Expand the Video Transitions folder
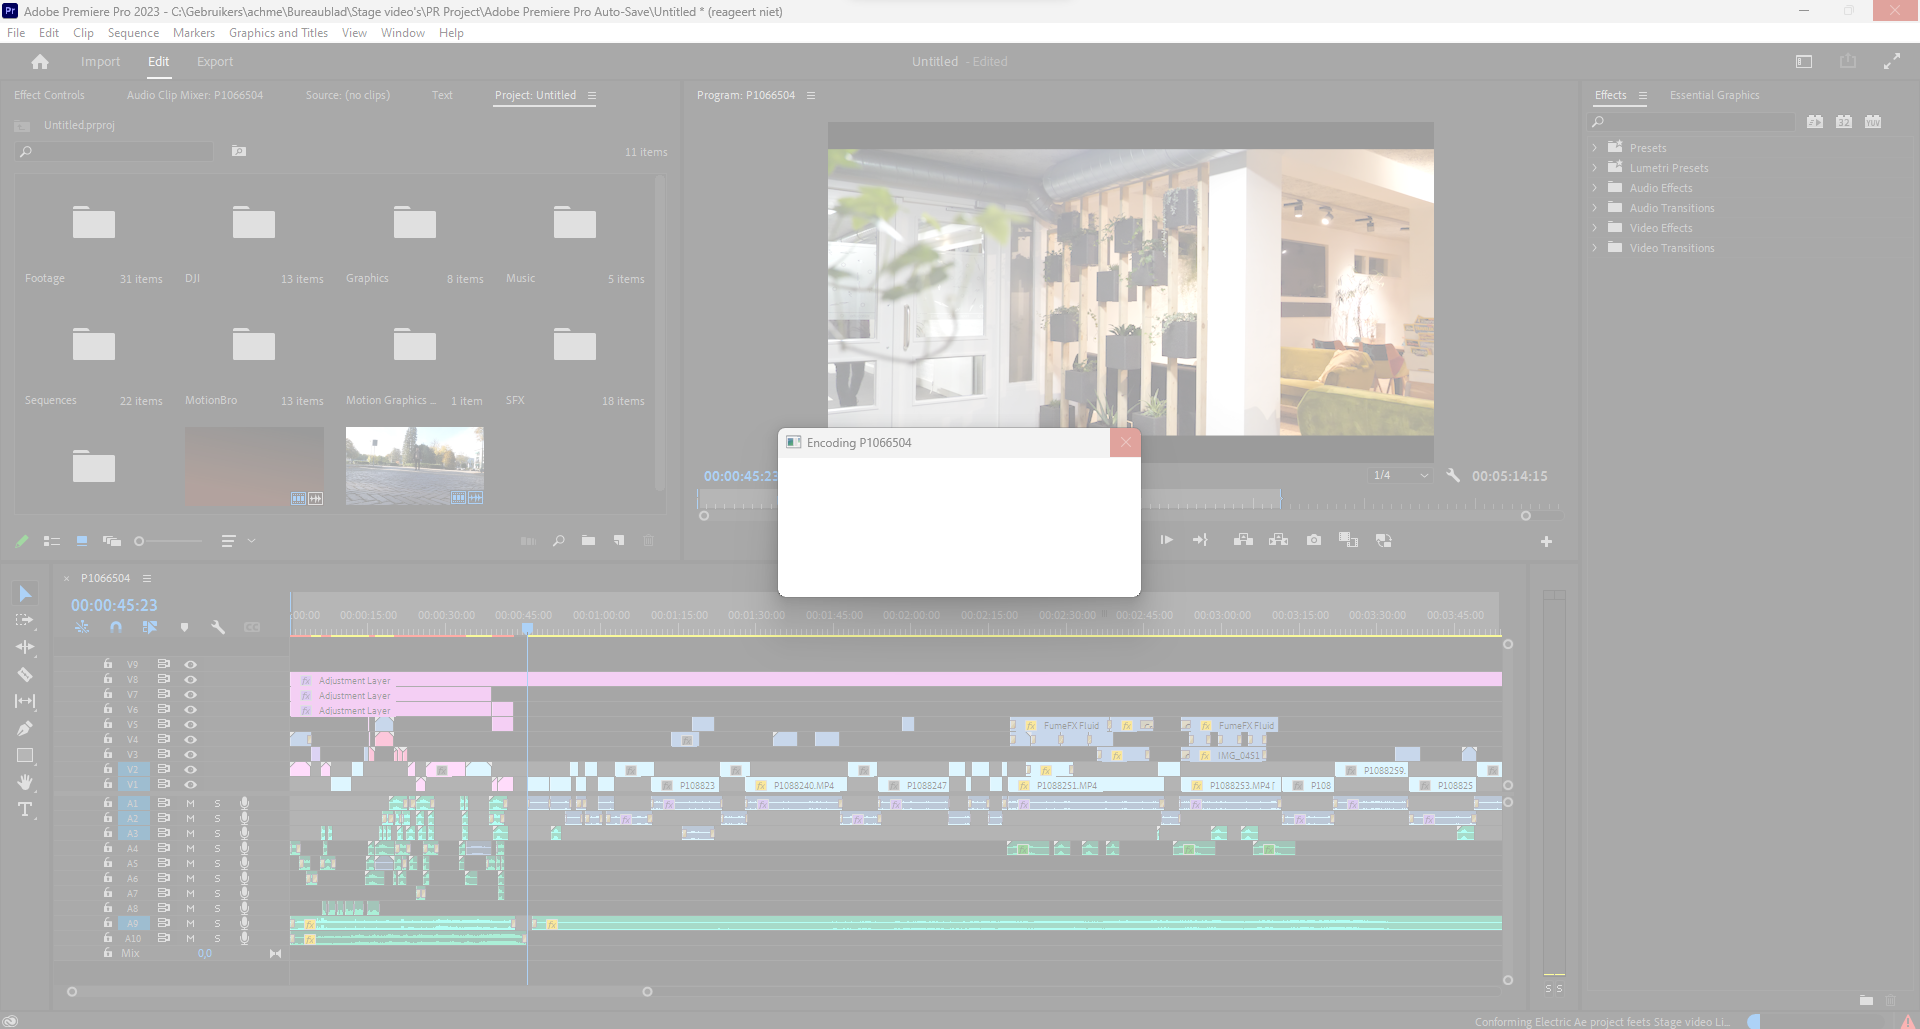This screenshot has width=1920, height=1029. [1597, 248]
